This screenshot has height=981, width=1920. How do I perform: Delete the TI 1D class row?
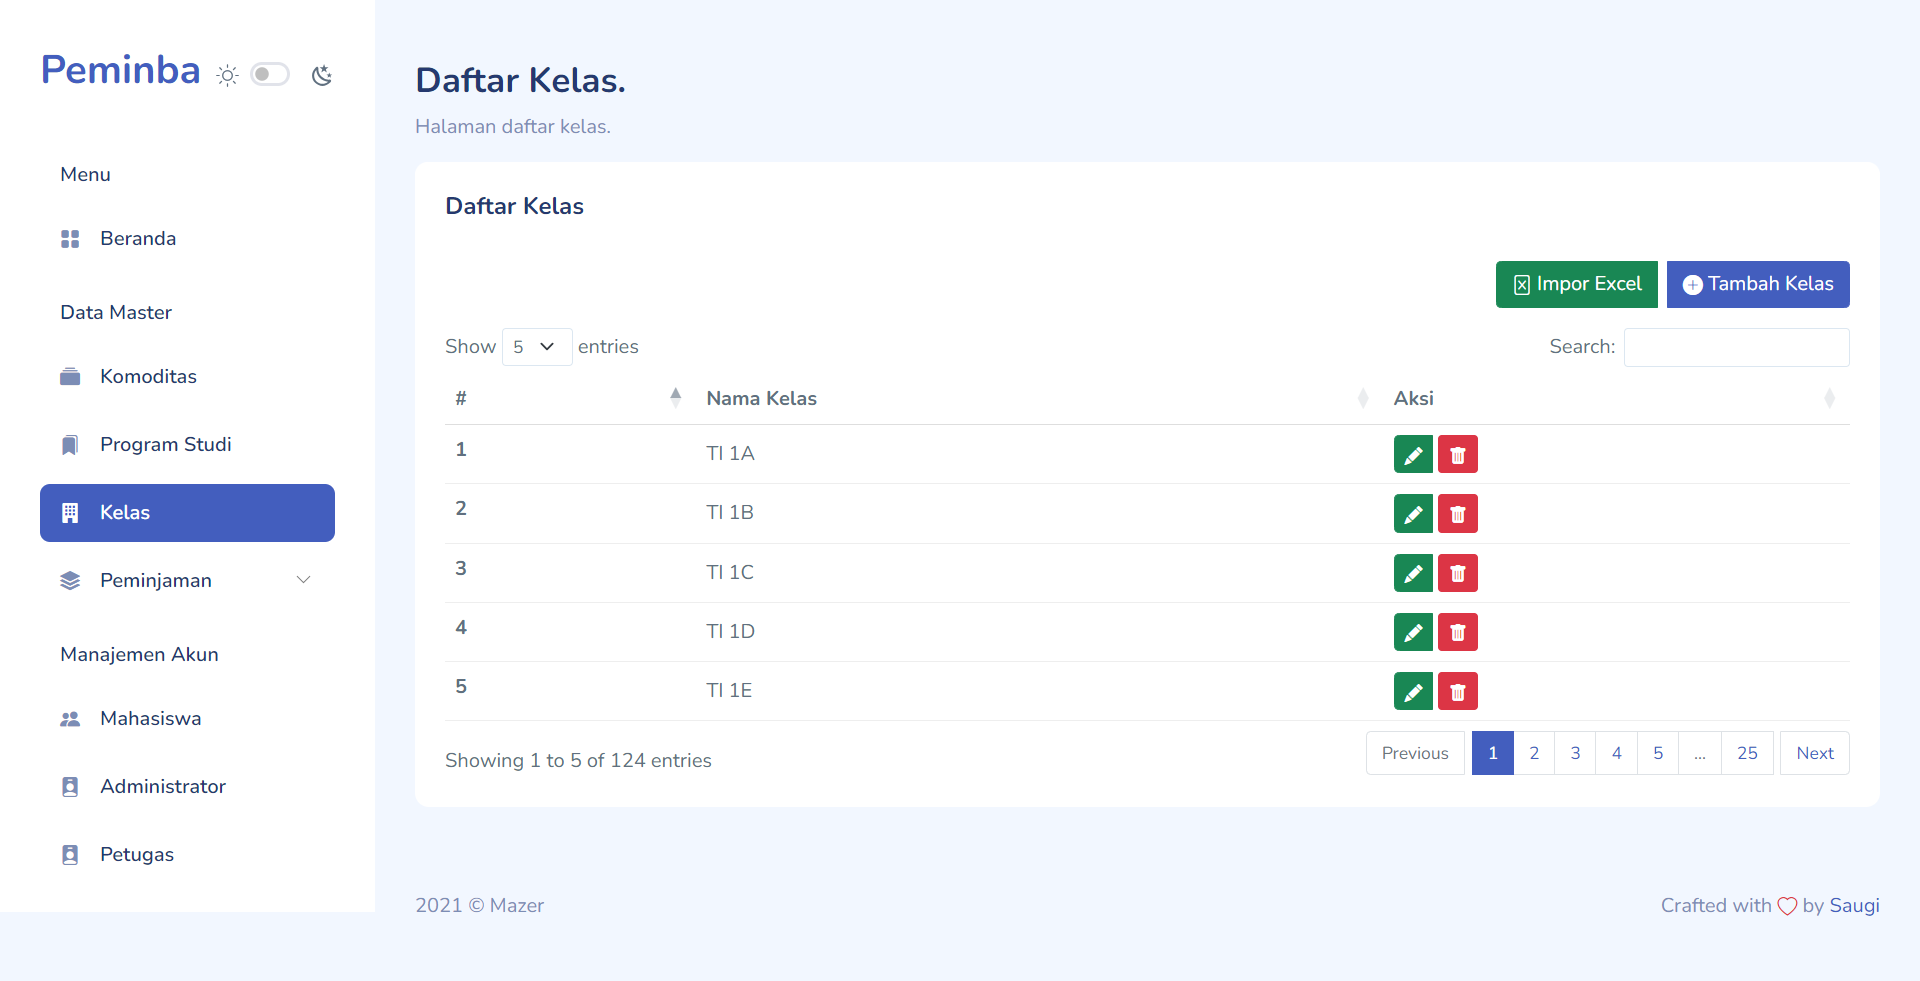(1458, 631)
